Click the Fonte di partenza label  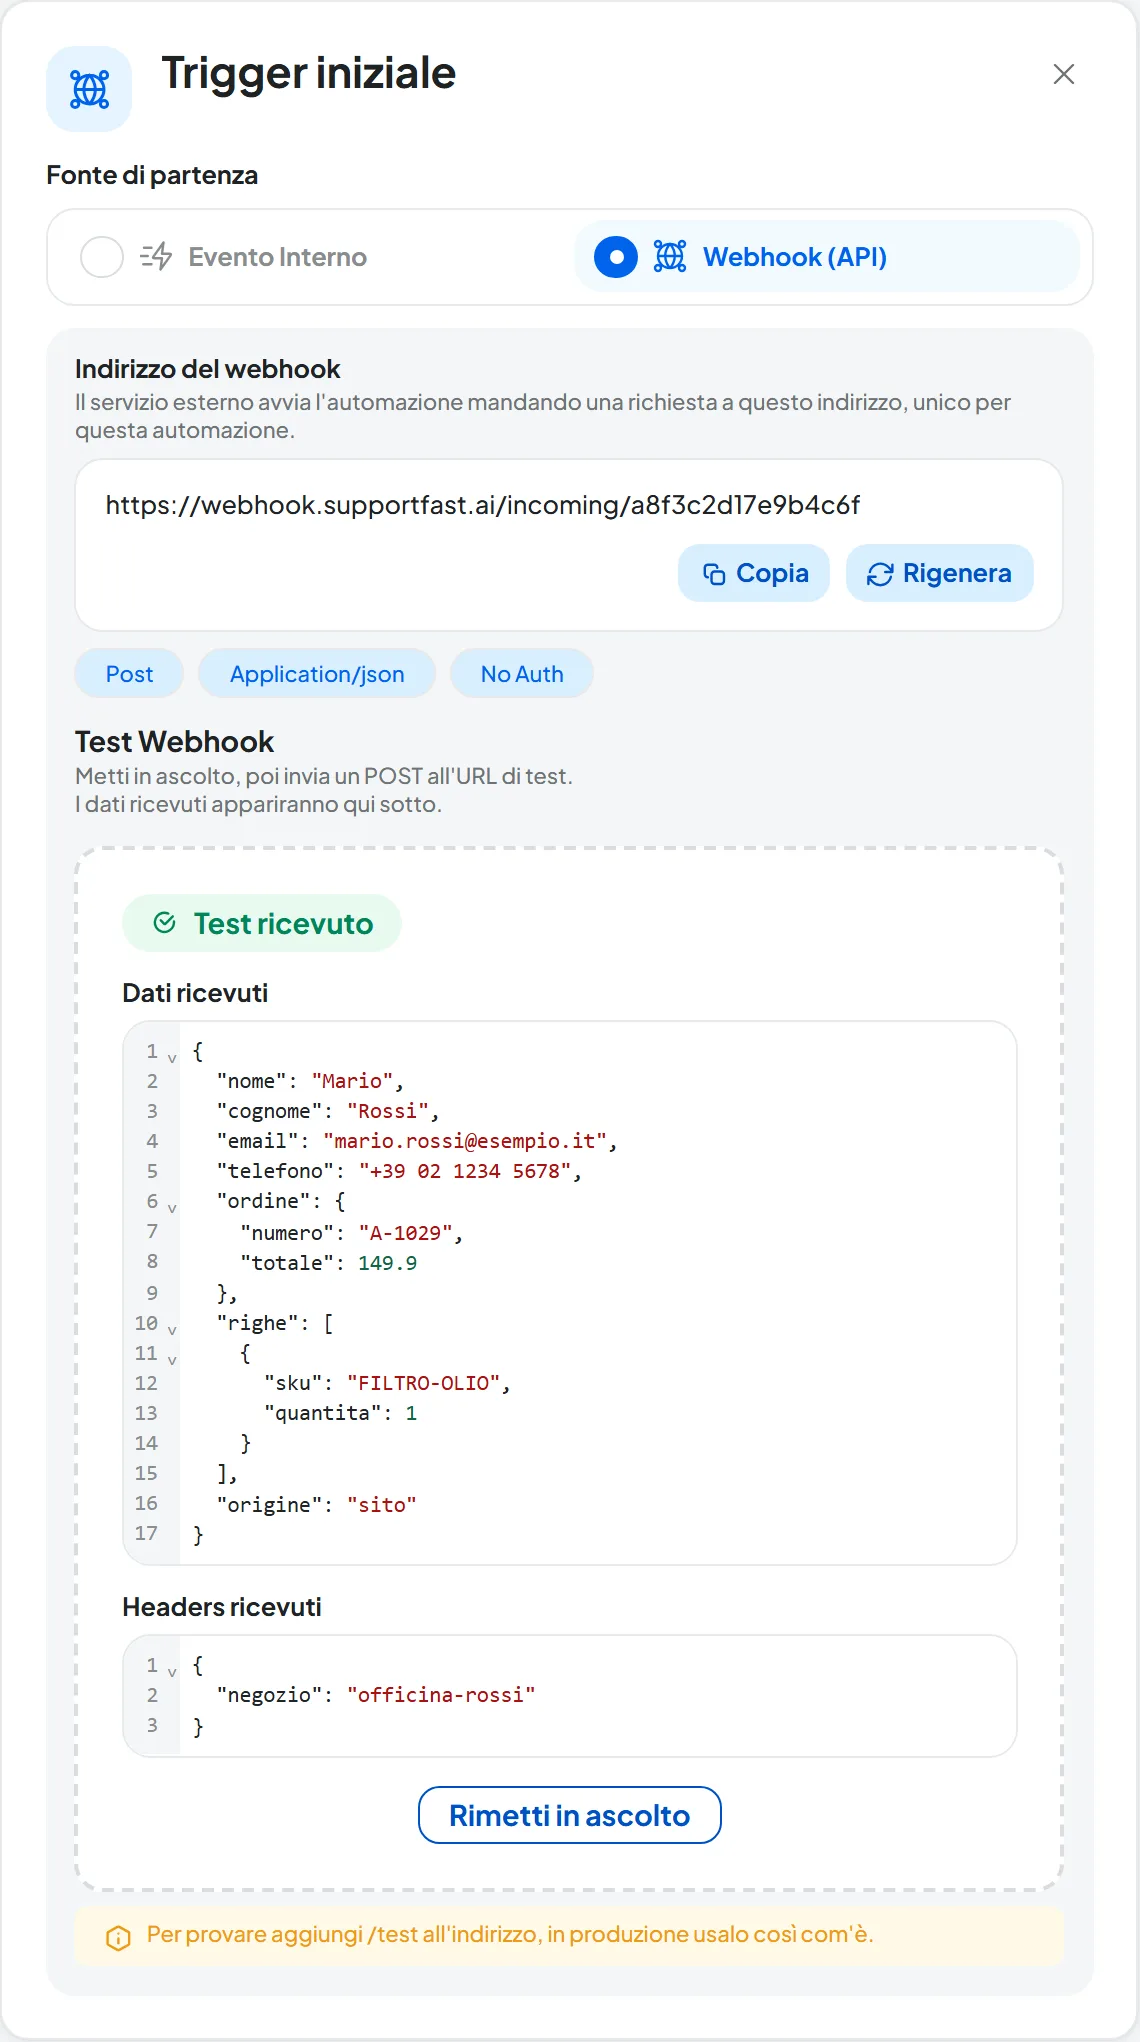click(152, 175)
